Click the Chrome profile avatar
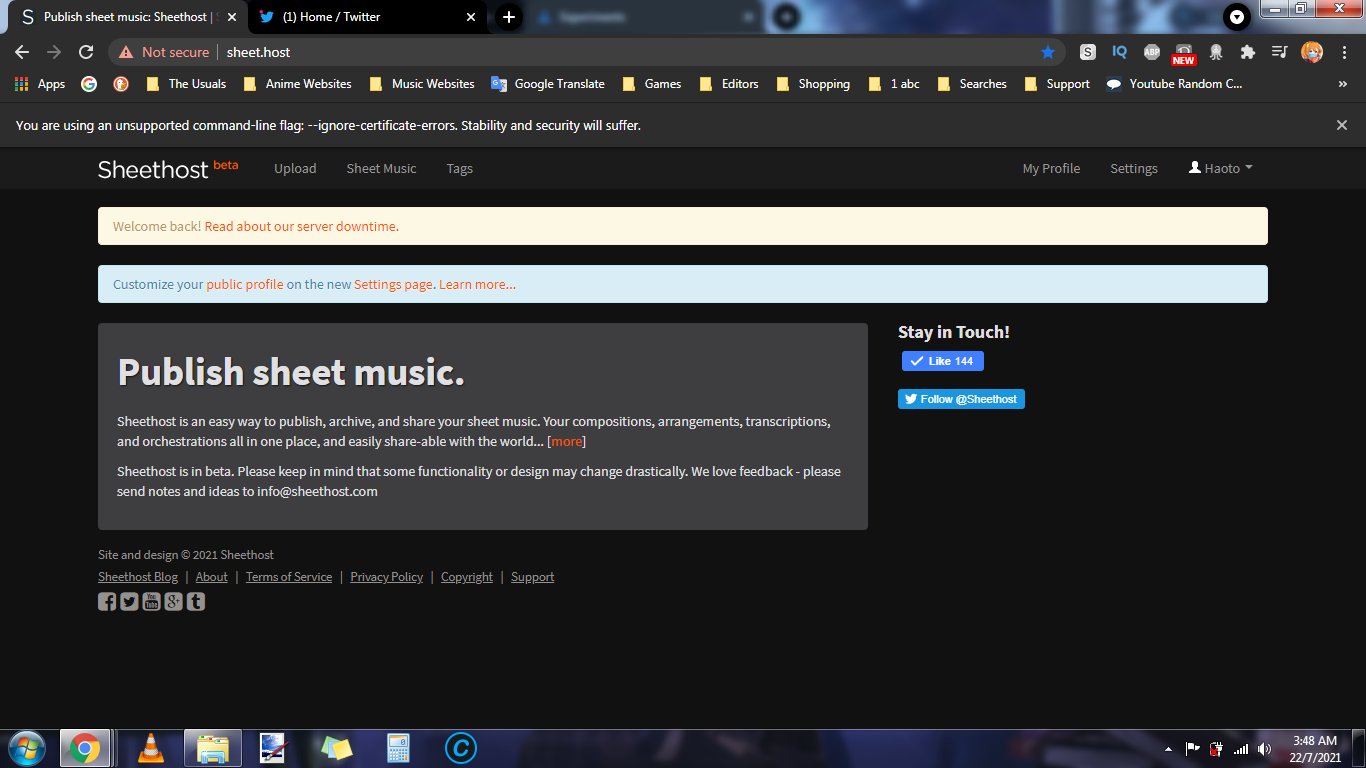The width and height of the screenshot is (1366, 768). click(x=1311, y=52)
